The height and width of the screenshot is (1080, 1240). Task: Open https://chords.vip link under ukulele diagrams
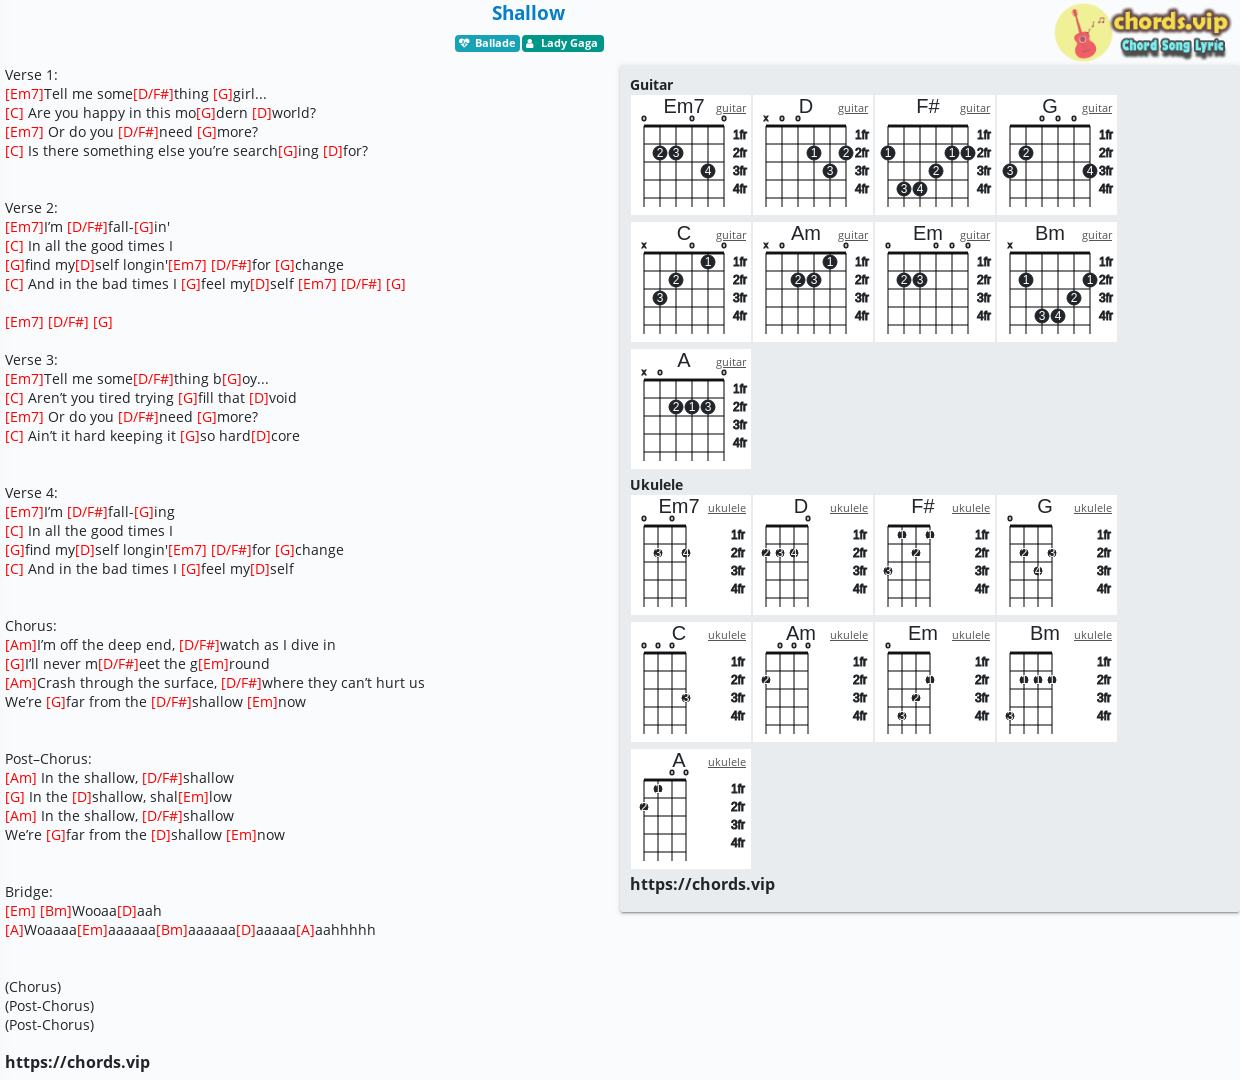pyautogui.click(x=702, y=884)
